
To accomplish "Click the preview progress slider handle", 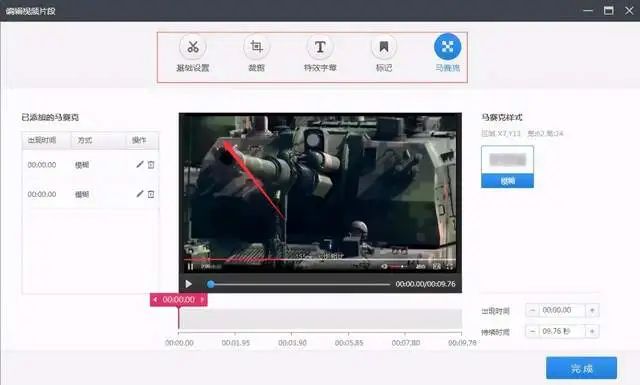I will [211, 284].
